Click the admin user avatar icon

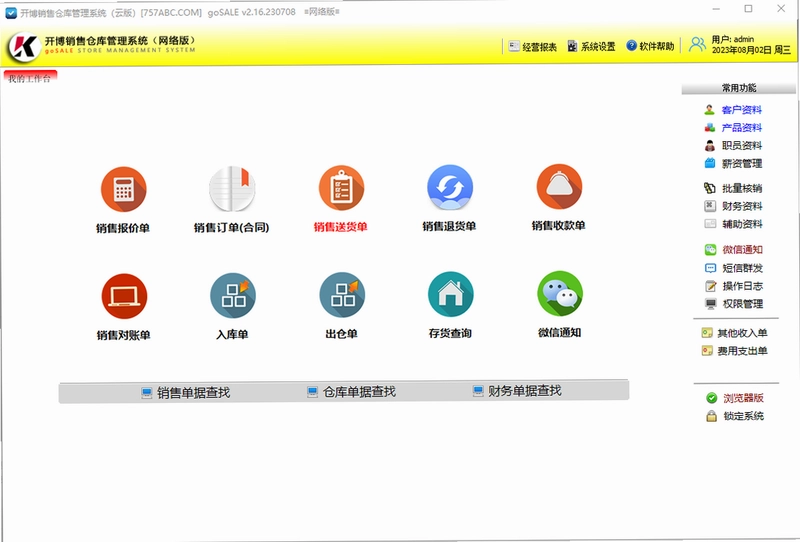click(697, 44)
